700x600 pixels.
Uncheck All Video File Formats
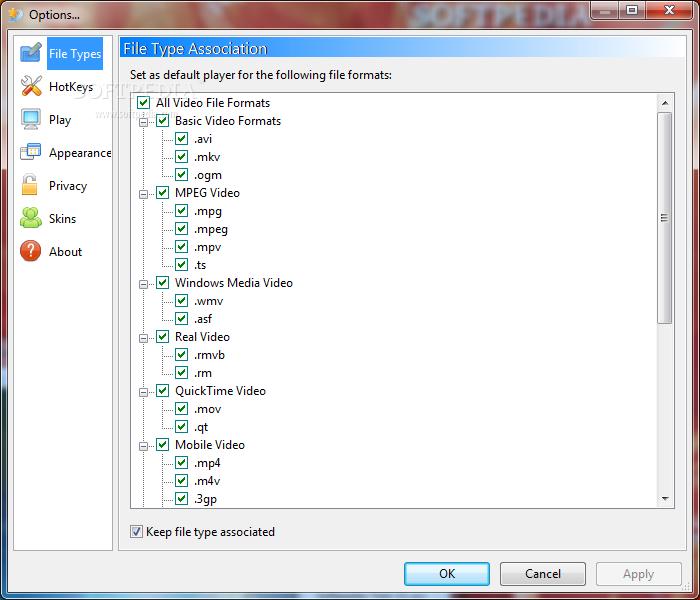(143, 103)
